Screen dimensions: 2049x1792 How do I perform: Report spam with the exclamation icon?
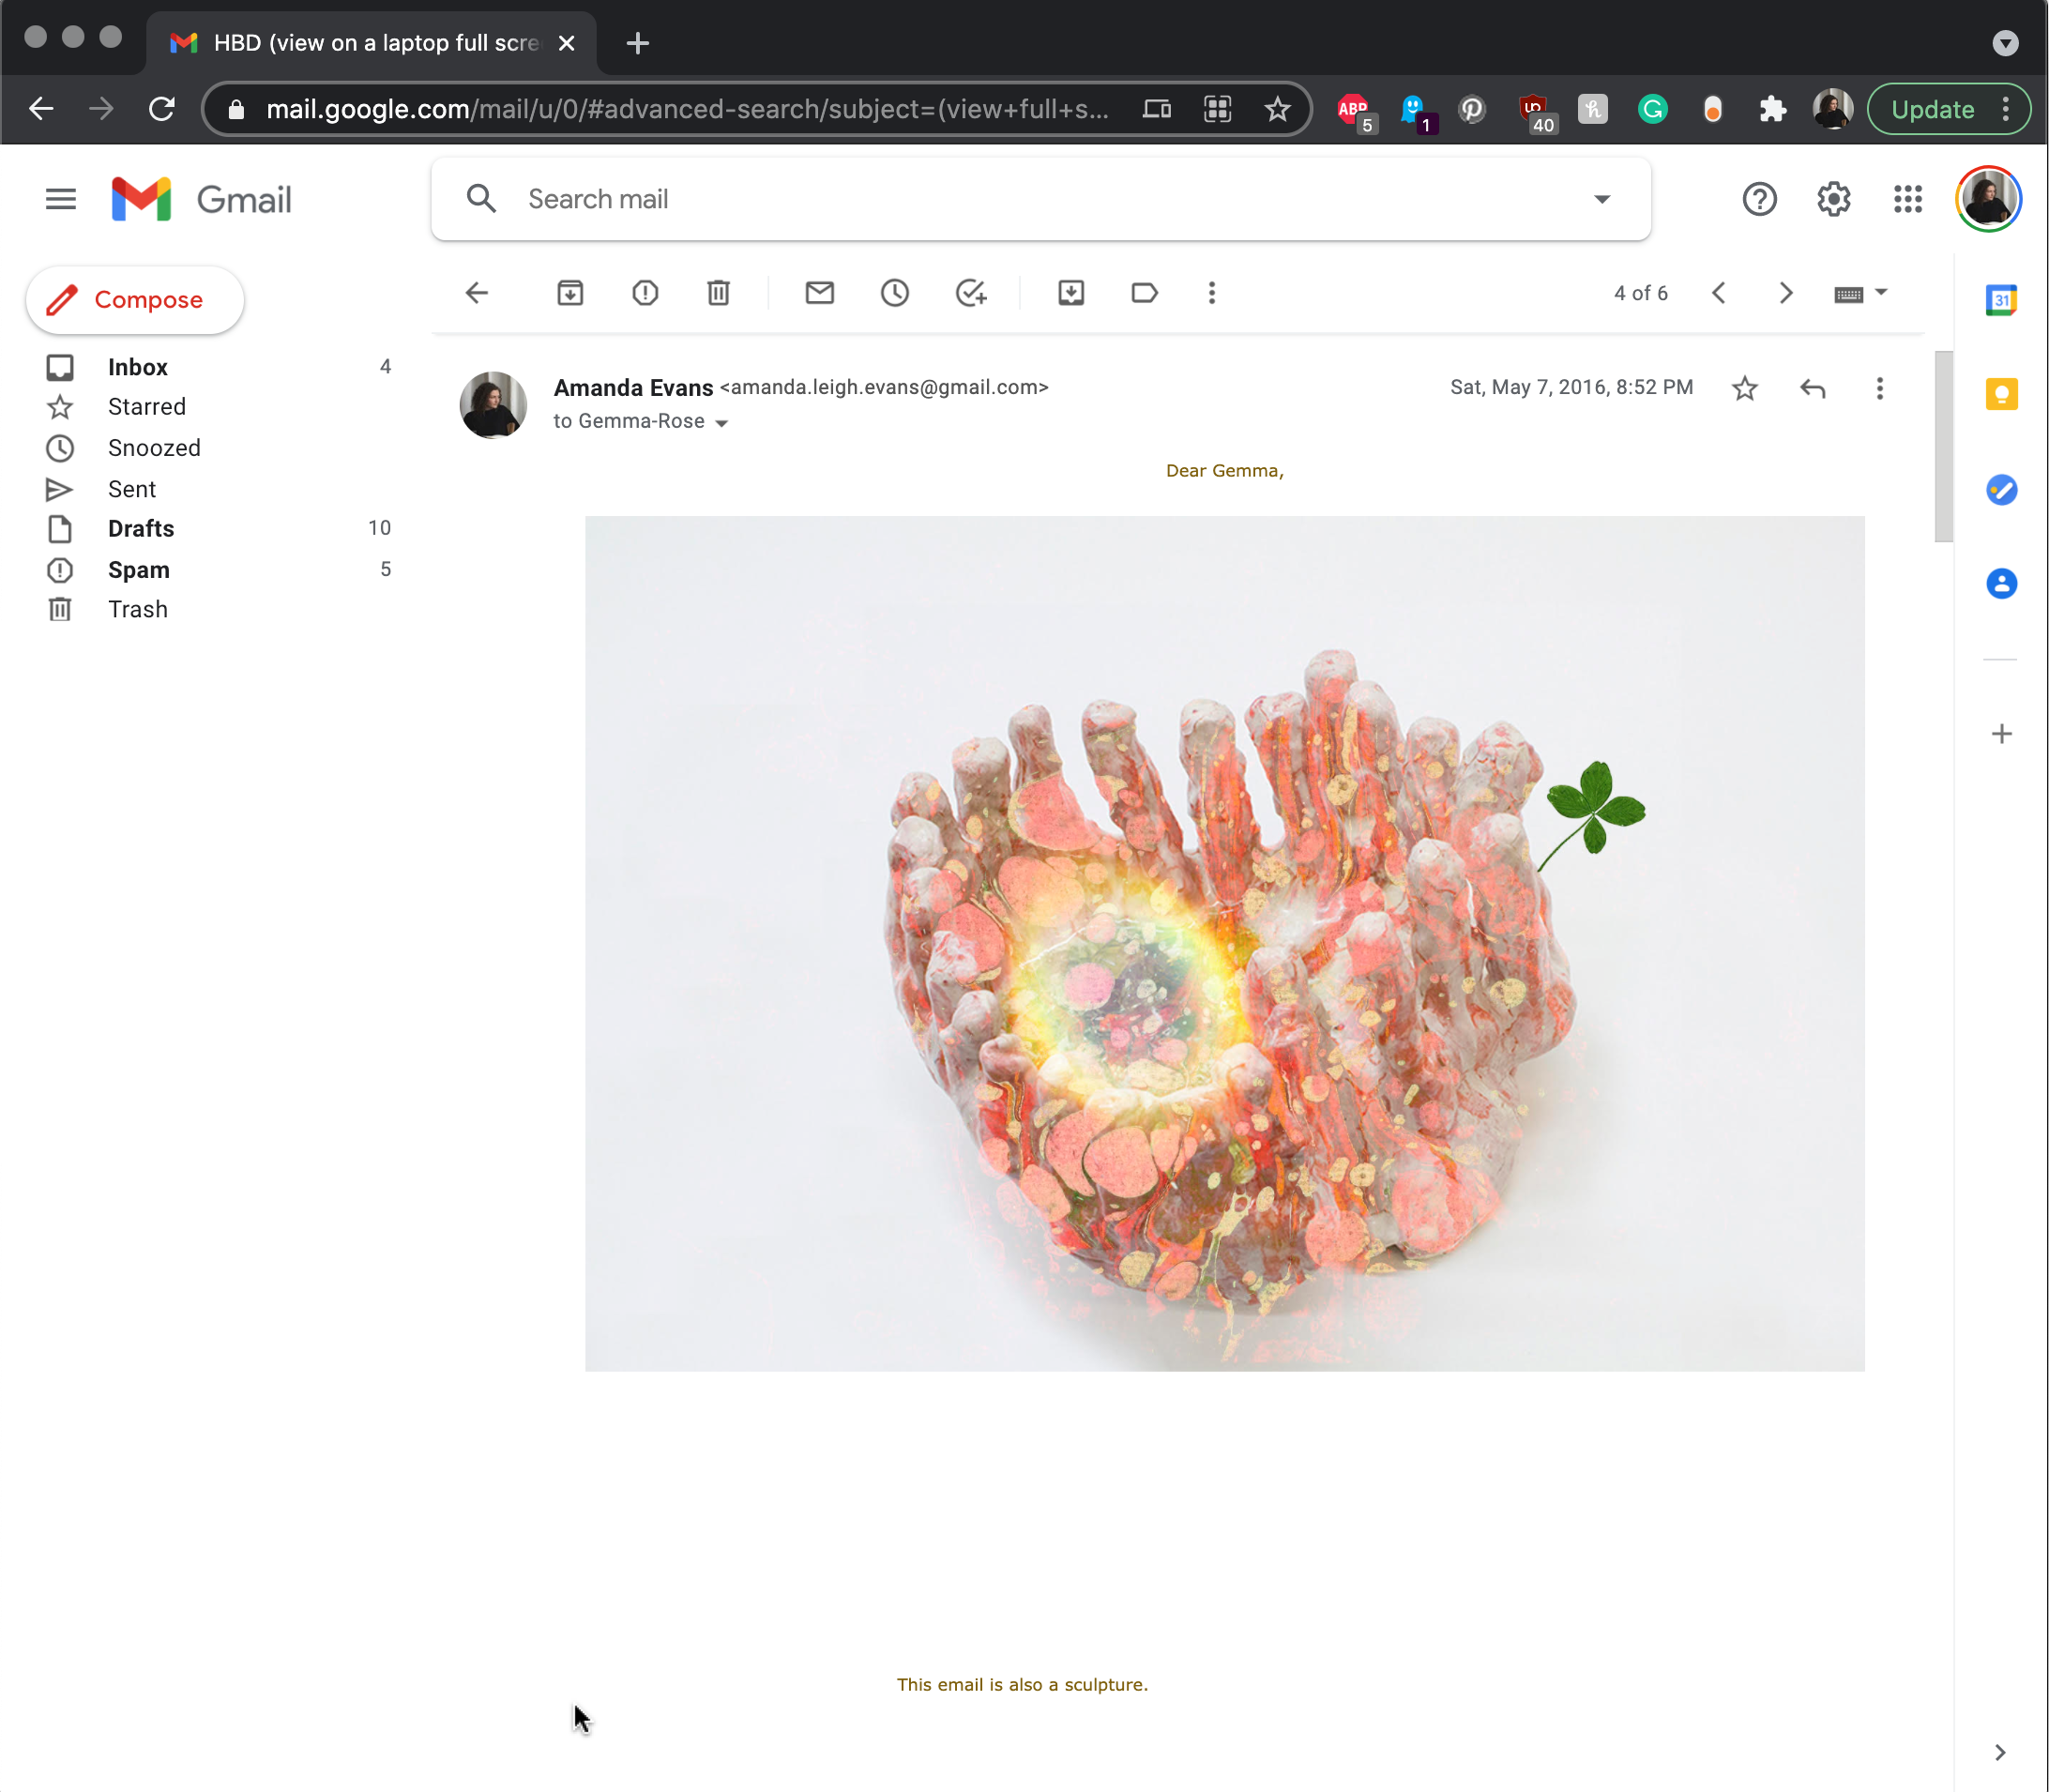645,293
